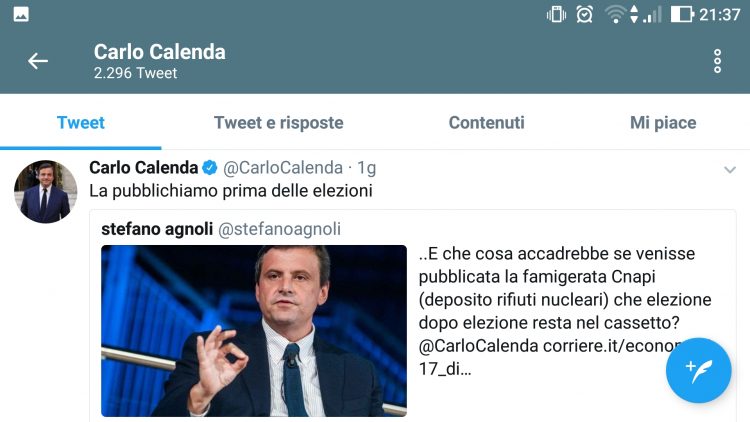Image resolution: width=750 pixels, height=422 pixels.
Task: View the quoted tweet's photo
Action: (x=254, y=330)
